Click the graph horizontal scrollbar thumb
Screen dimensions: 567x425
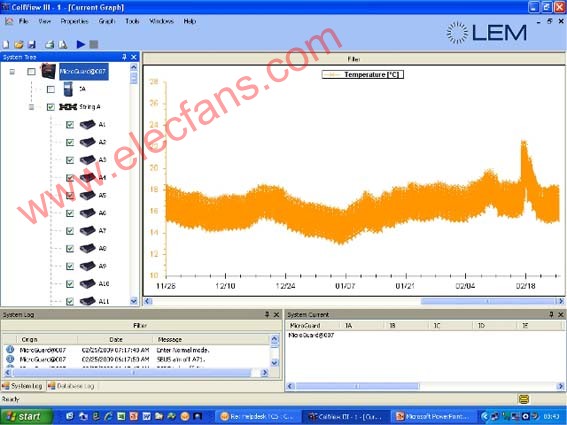pyautogui.click(x=488, y=301)
